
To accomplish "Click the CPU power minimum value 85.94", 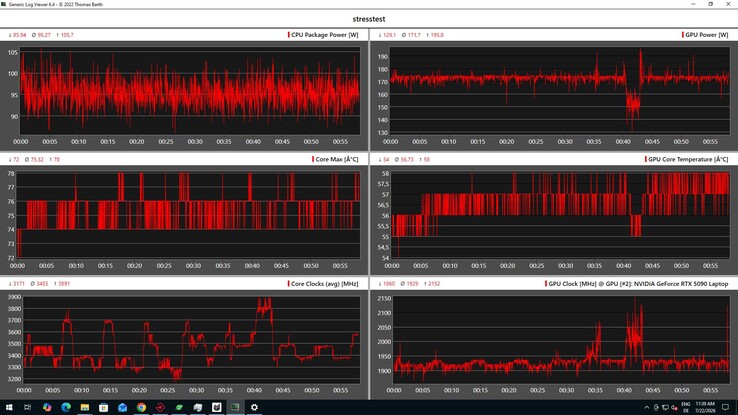I will point(19,35).
